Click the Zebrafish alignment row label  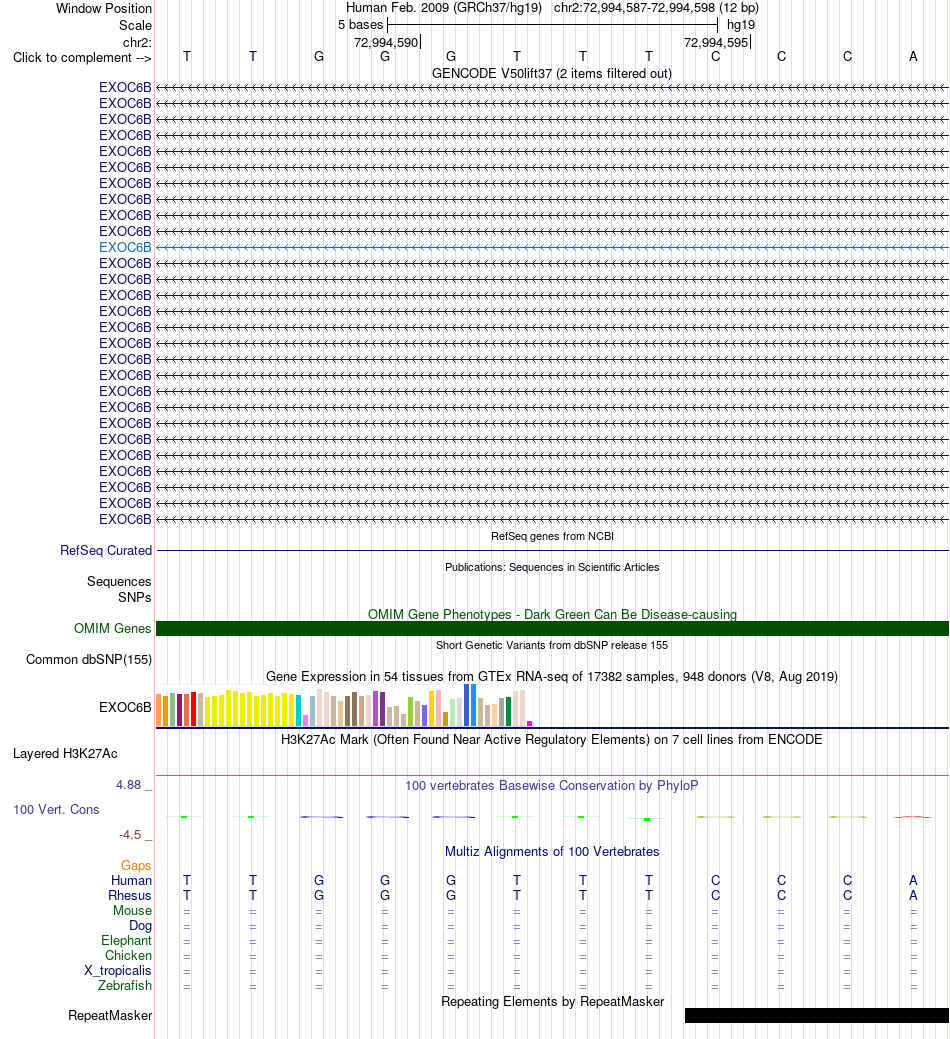(125, 985)
